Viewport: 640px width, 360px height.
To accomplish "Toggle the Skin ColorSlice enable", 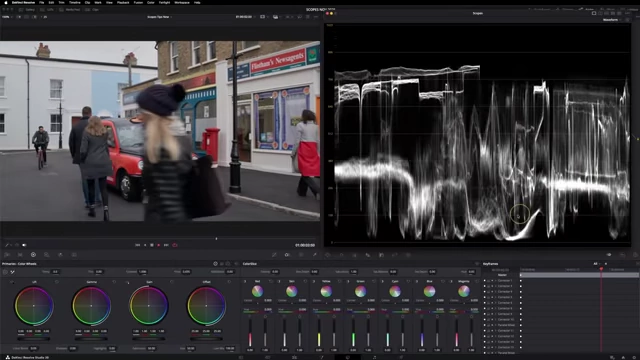I will 279,281.
